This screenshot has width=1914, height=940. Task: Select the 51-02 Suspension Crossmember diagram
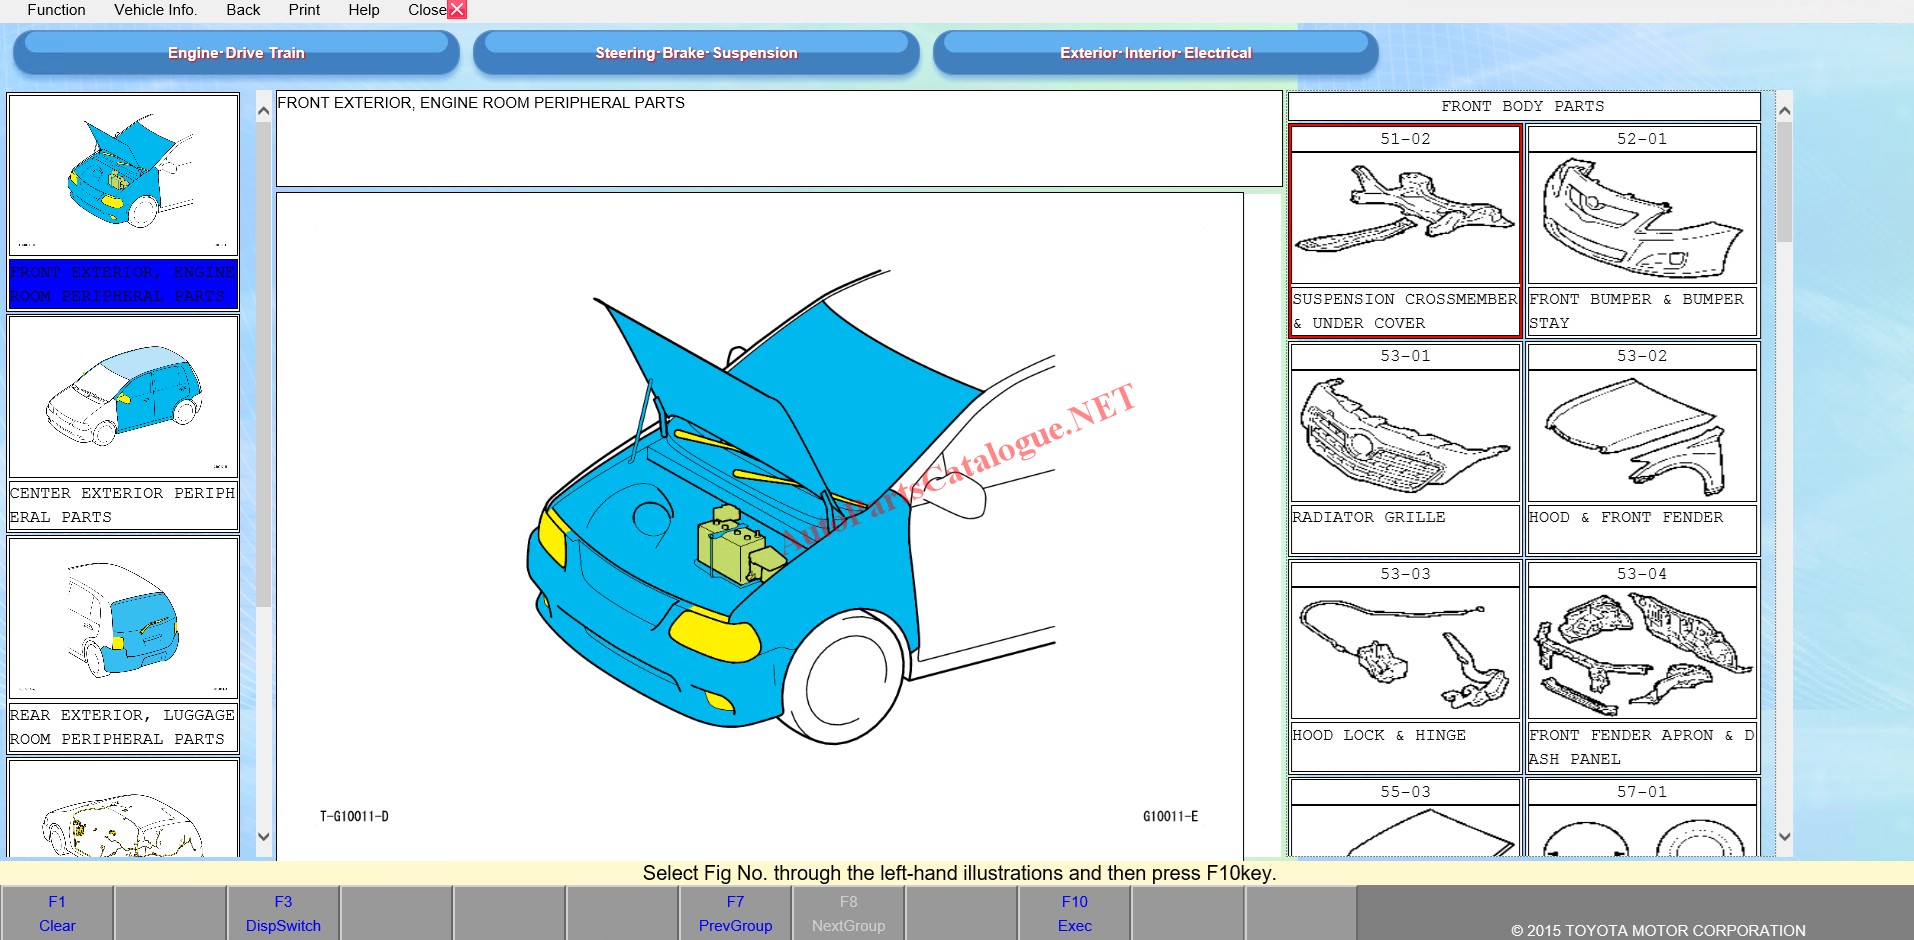point(1405,217)
